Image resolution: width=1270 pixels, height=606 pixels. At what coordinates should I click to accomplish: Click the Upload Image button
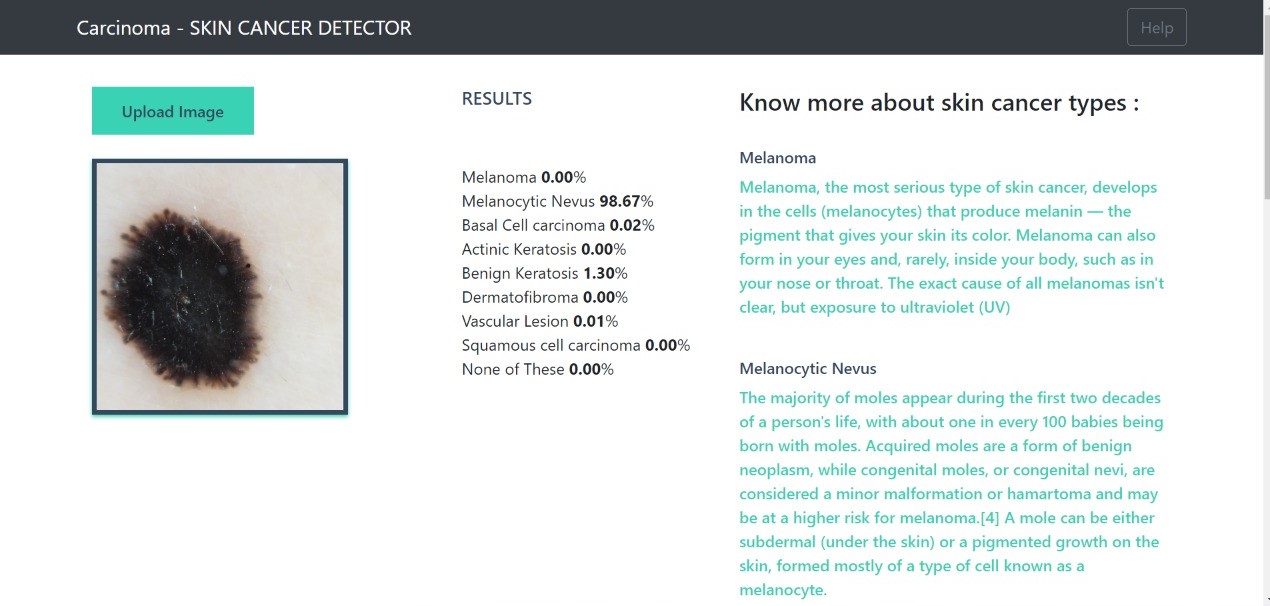(x=172, y=110)
